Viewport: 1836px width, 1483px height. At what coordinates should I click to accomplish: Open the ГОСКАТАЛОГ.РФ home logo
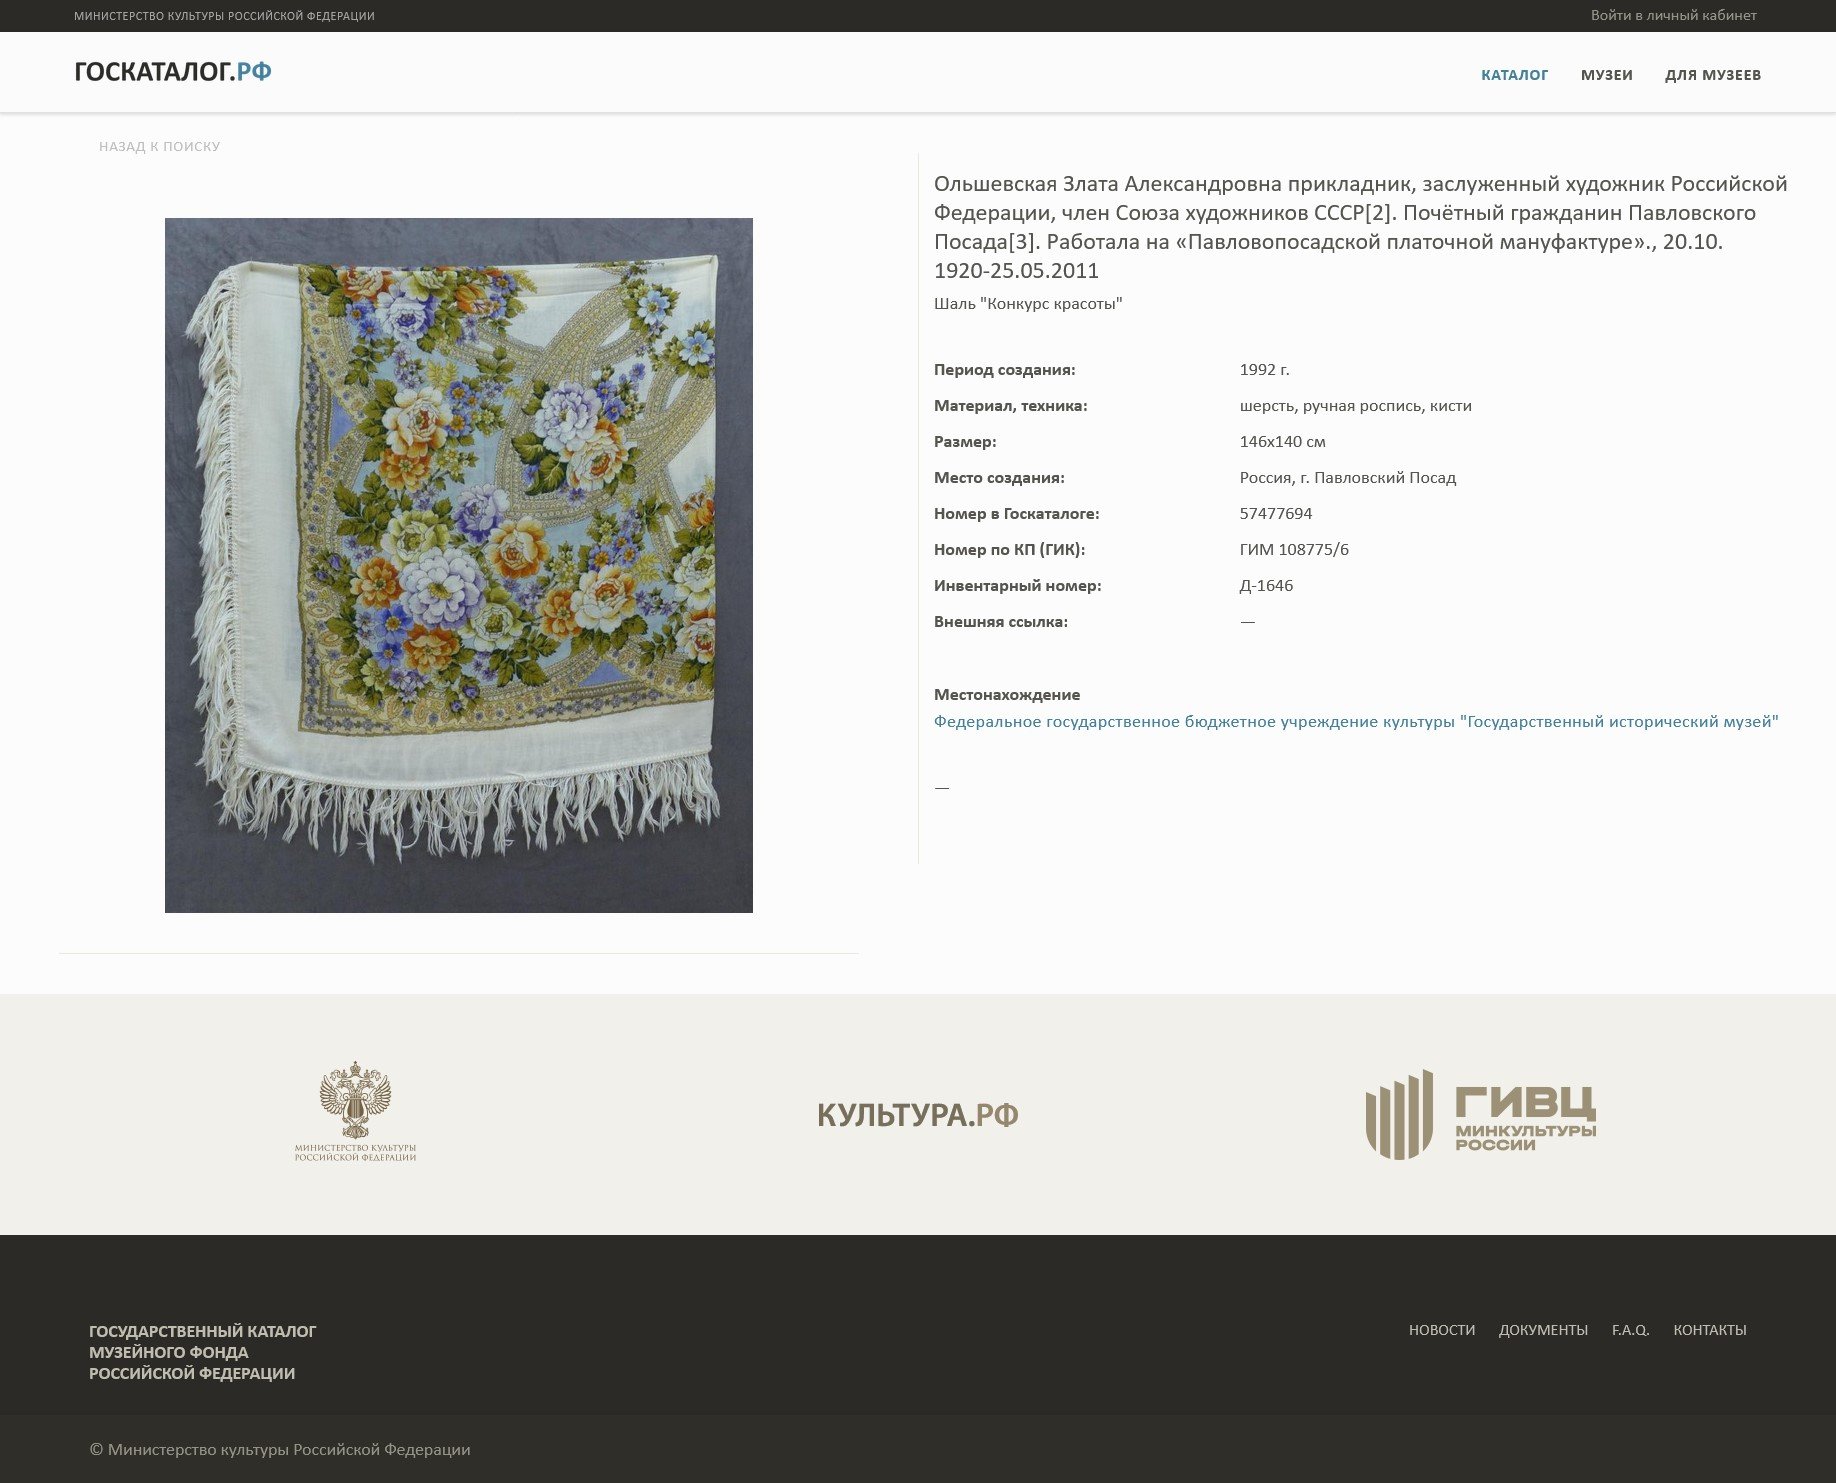point(173,72)
